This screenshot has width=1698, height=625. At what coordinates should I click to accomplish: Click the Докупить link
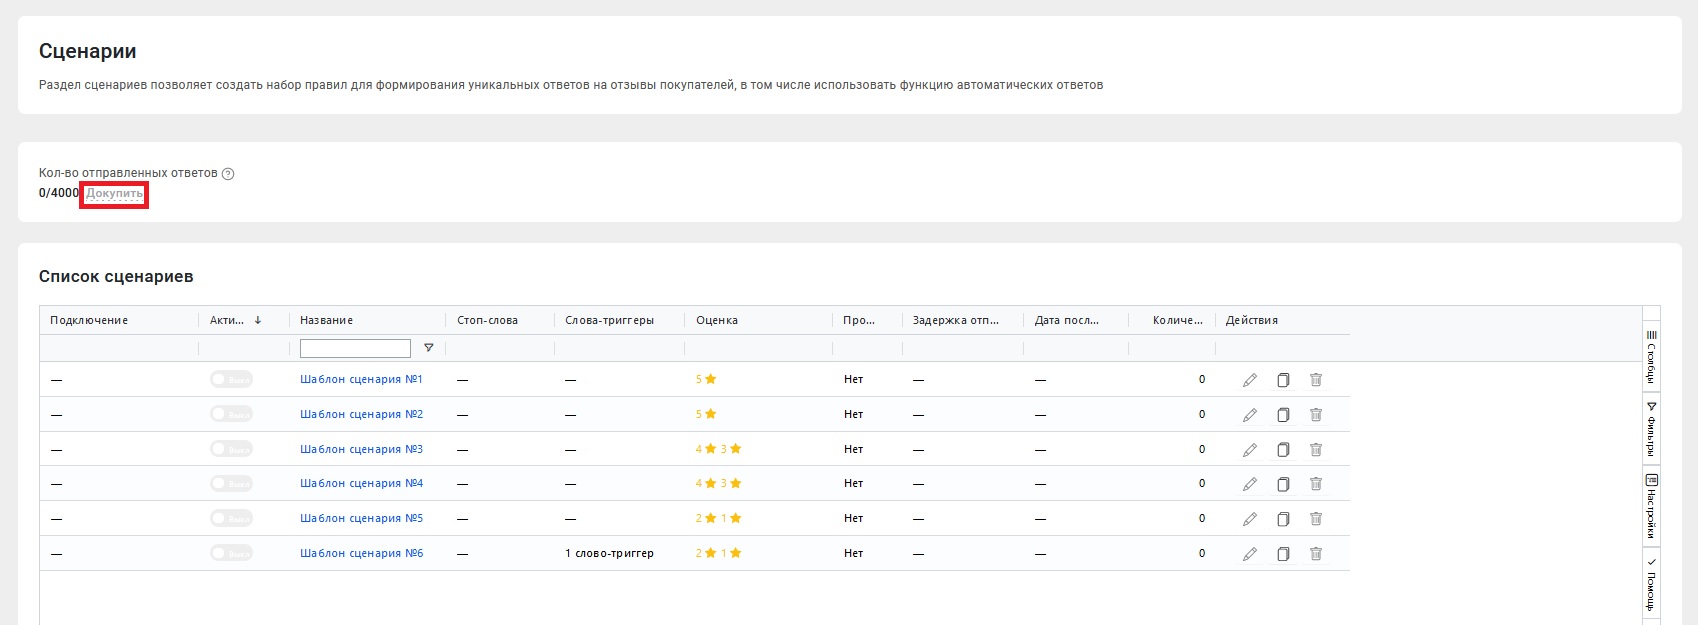coord(114,193)
